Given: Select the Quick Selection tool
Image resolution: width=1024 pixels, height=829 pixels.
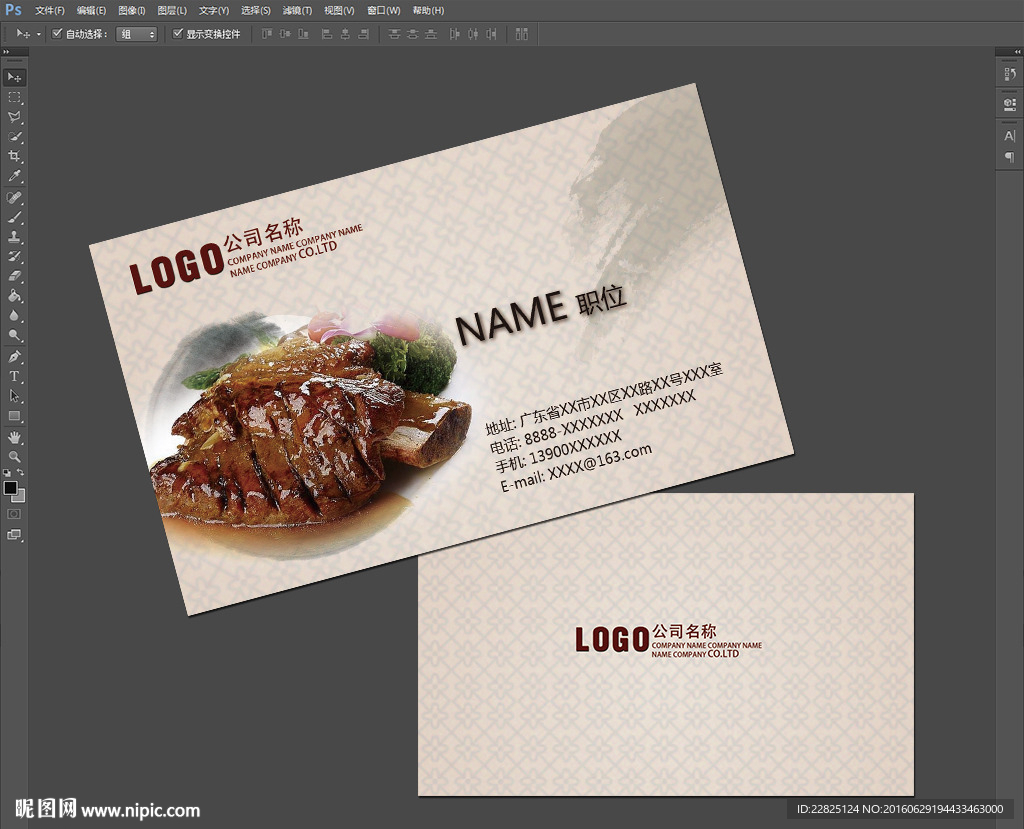Looking at the screenshot, I should (x=14, y=137).
